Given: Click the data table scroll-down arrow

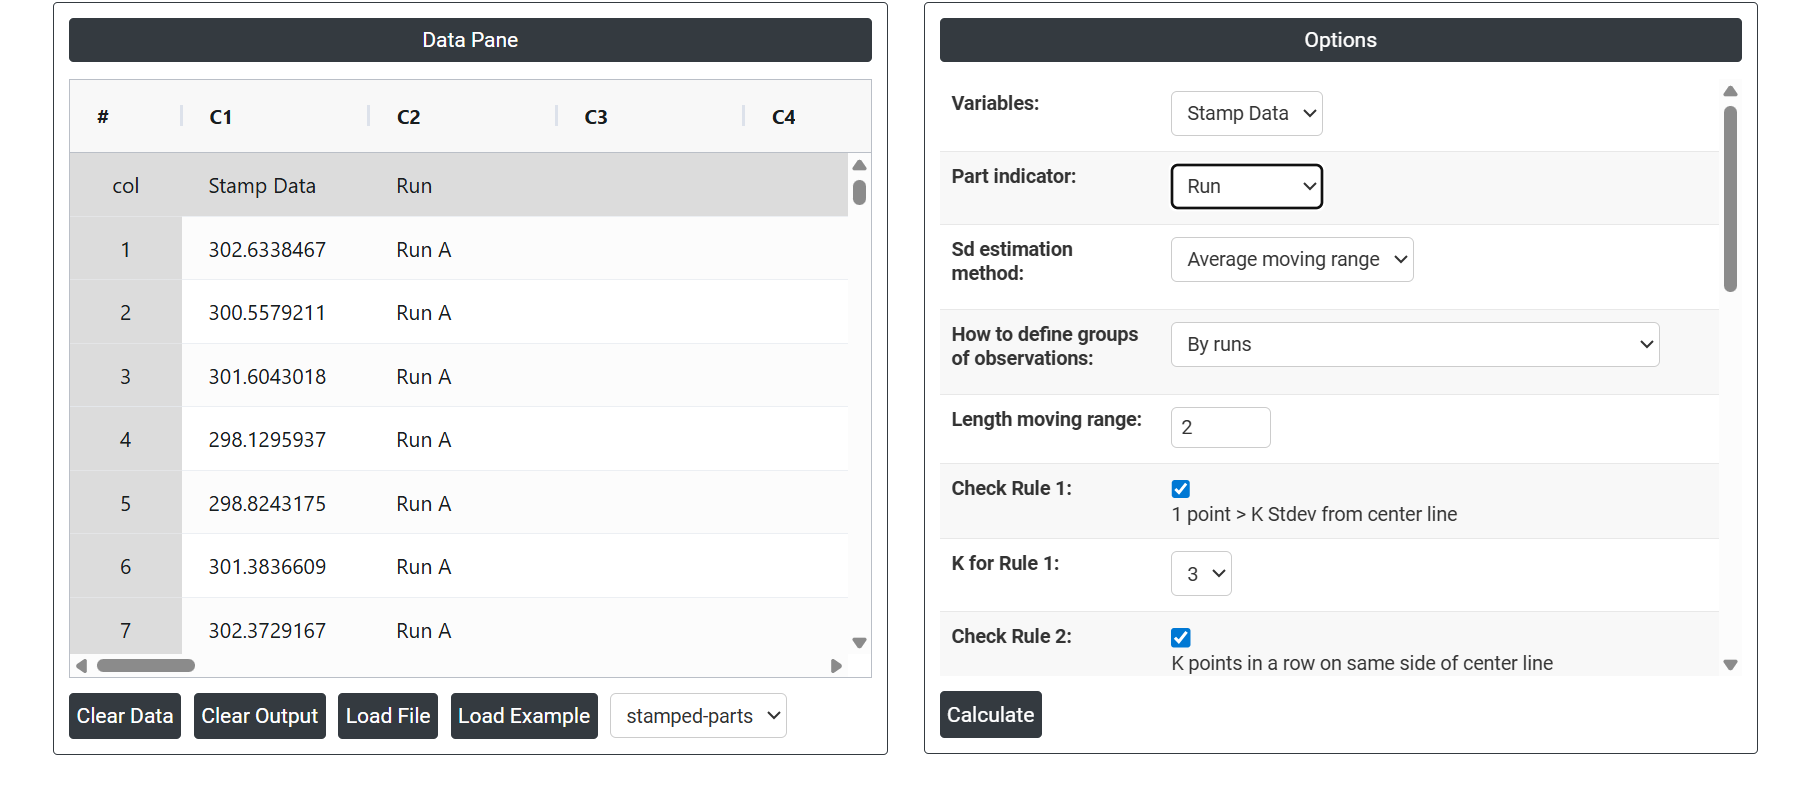Looking at the screenshot, I should point(859,643).
